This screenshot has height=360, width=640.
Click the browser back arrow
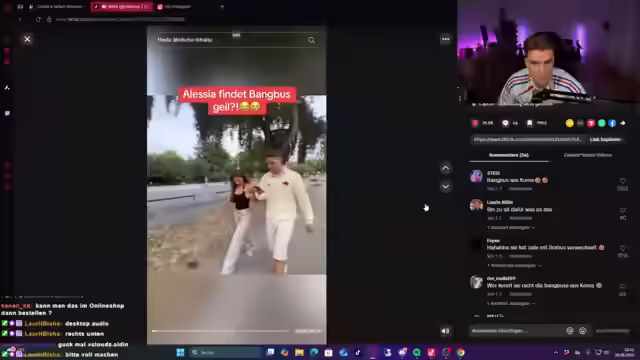tap(20, 19)
